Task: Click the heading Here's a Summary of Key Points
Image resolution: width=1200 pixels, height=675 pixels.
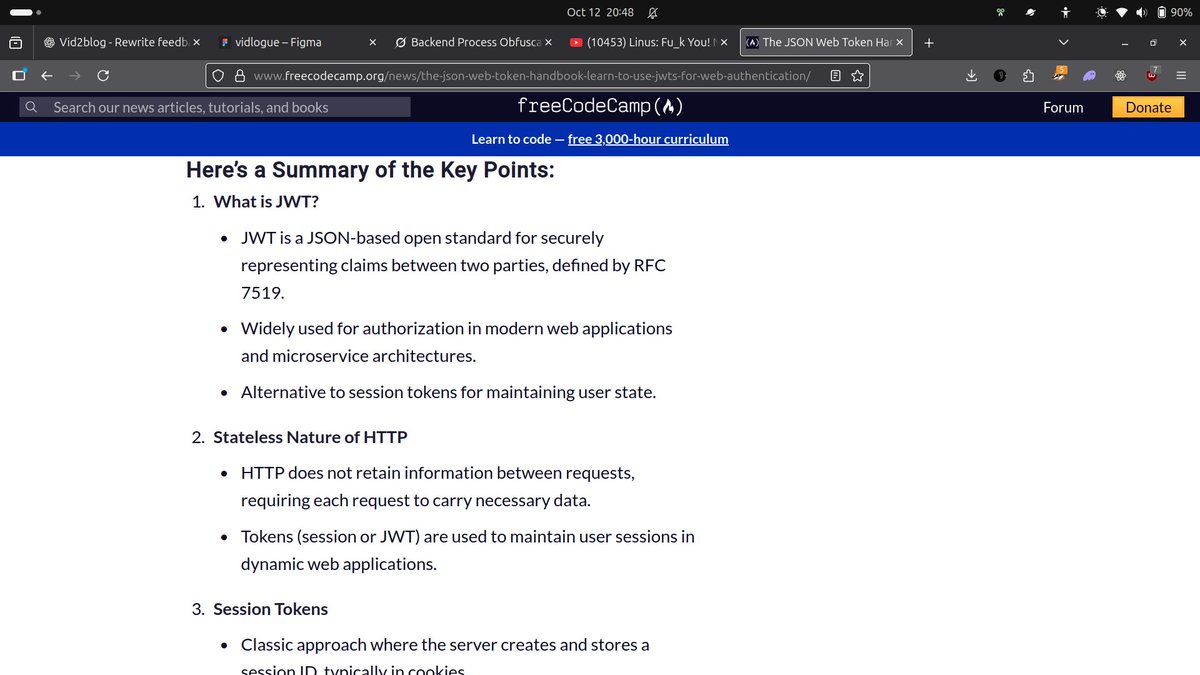Action: pyautogui.click(x=370, y=170)
